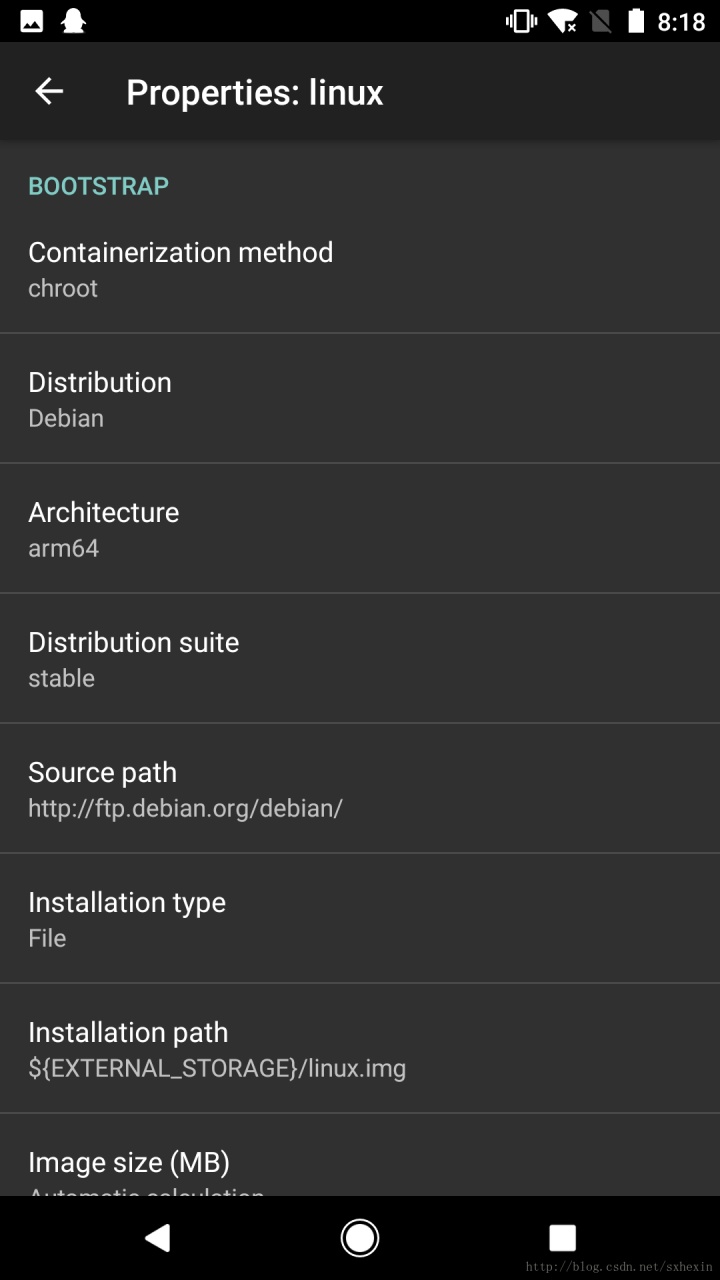Tap the Properties: linux title
Viewport: 720px width, 1280px height.
point(254,92)
